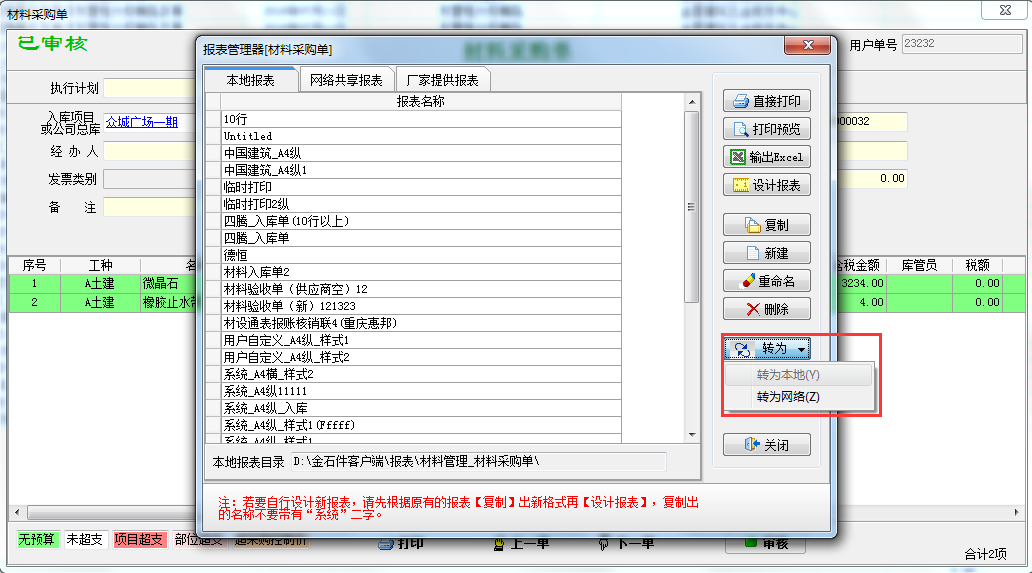Expand the 转为 dropdown button
The height and width of the screenshot is (573, 1032).
tap(766, 349)
